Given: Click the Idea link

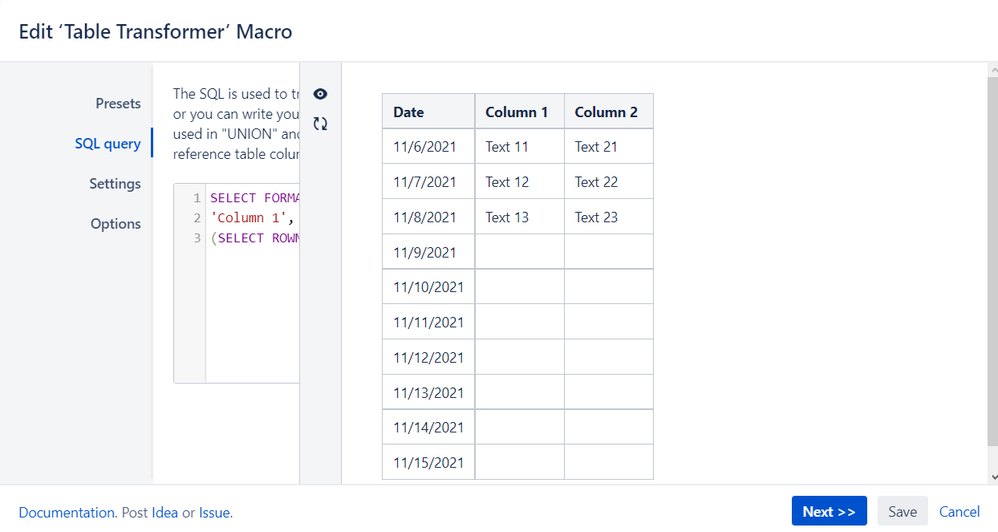Looking at the screenshot, I should point(165,513).
